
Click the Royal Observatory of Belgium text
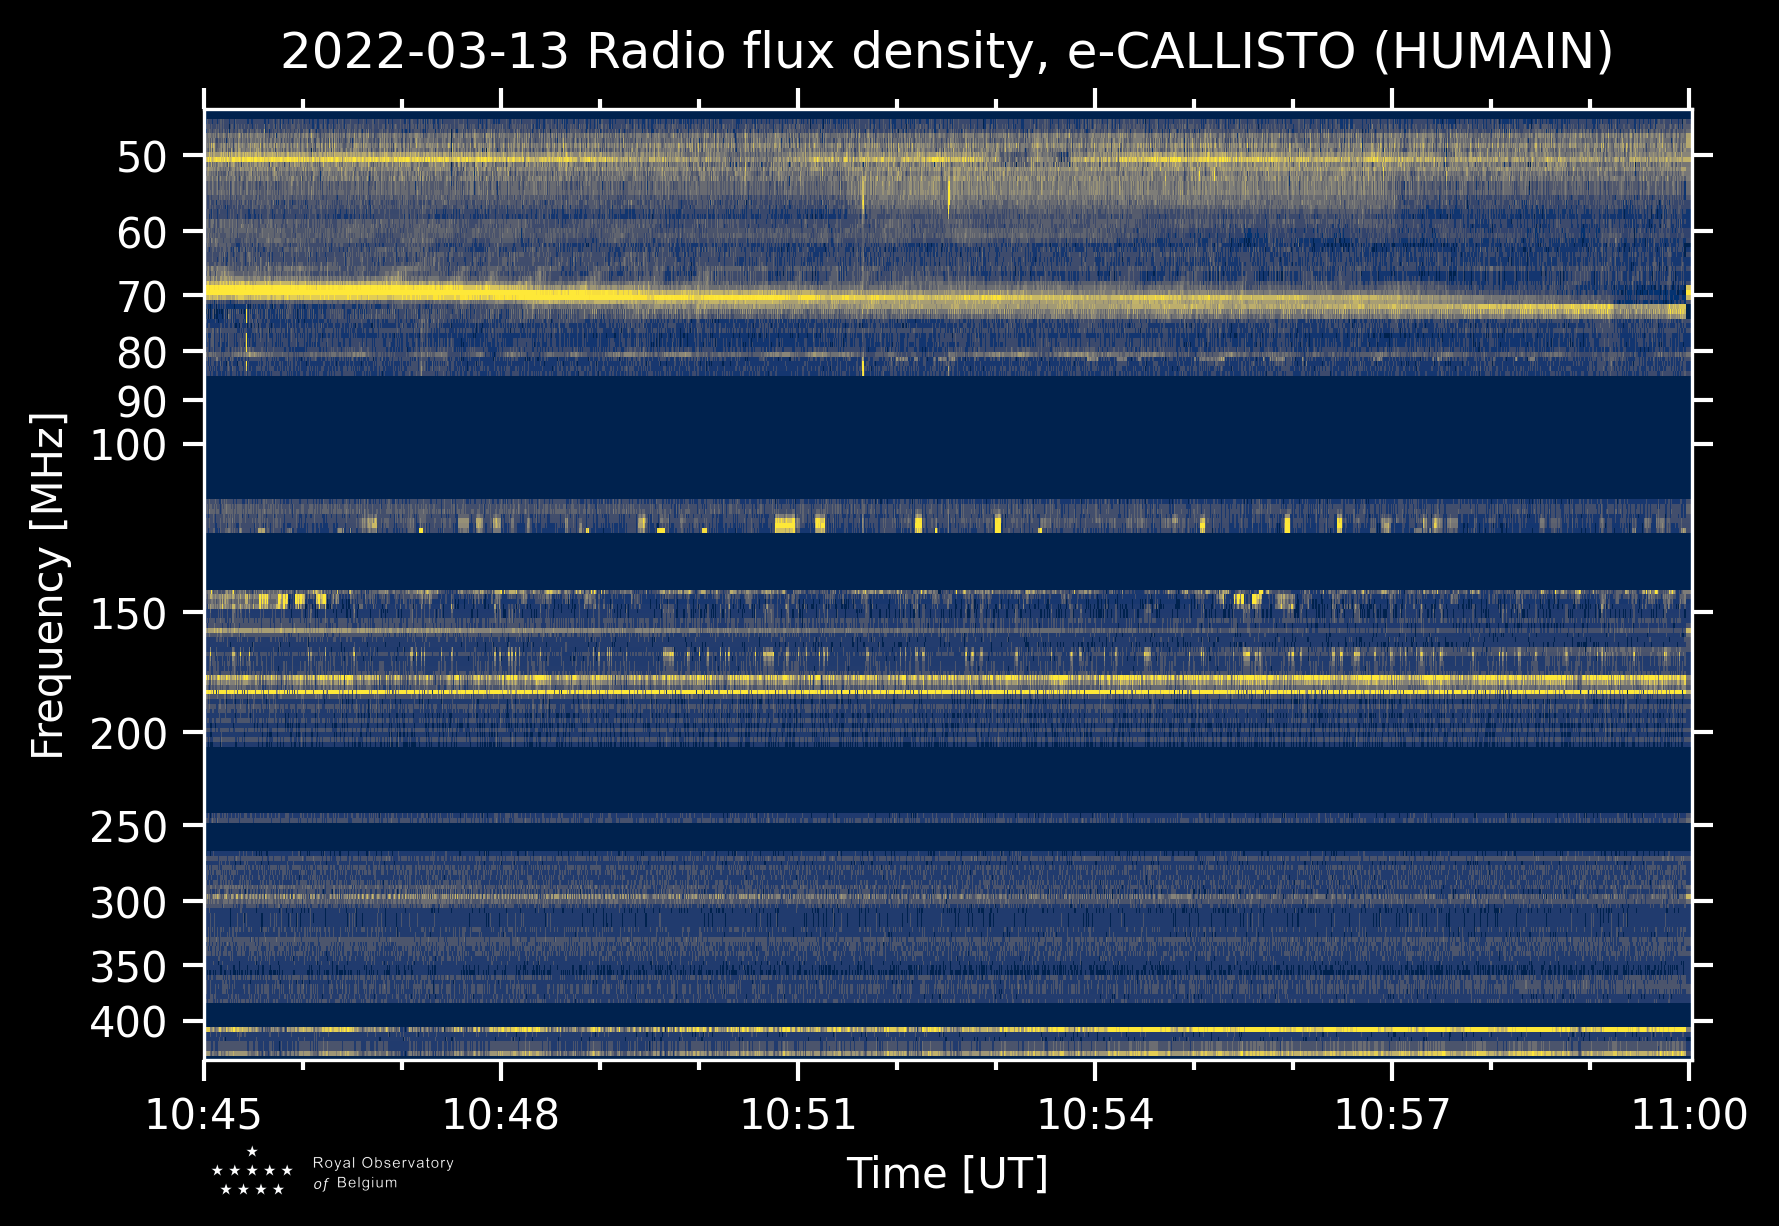[x=383, y=1173]
